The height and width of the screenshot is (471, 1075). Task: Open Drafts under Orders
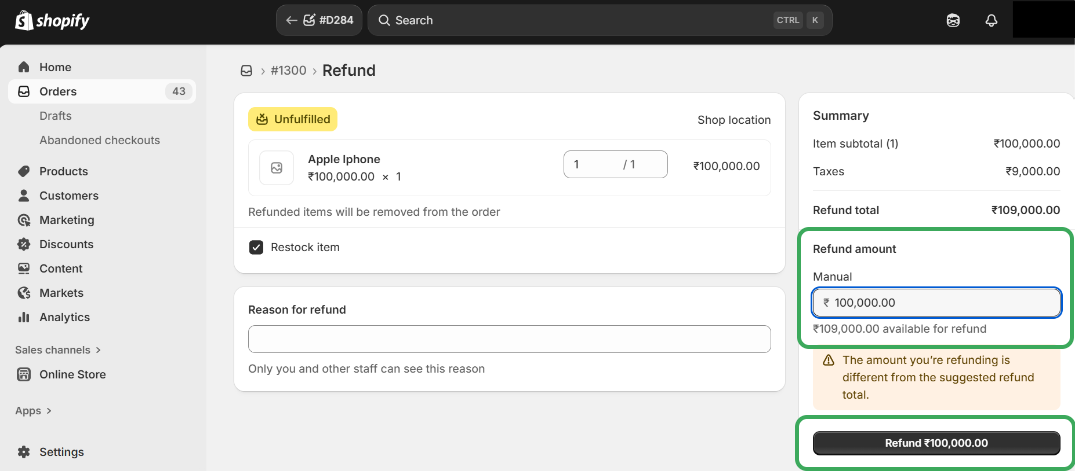pyautogui.click(x=55, y=116)
